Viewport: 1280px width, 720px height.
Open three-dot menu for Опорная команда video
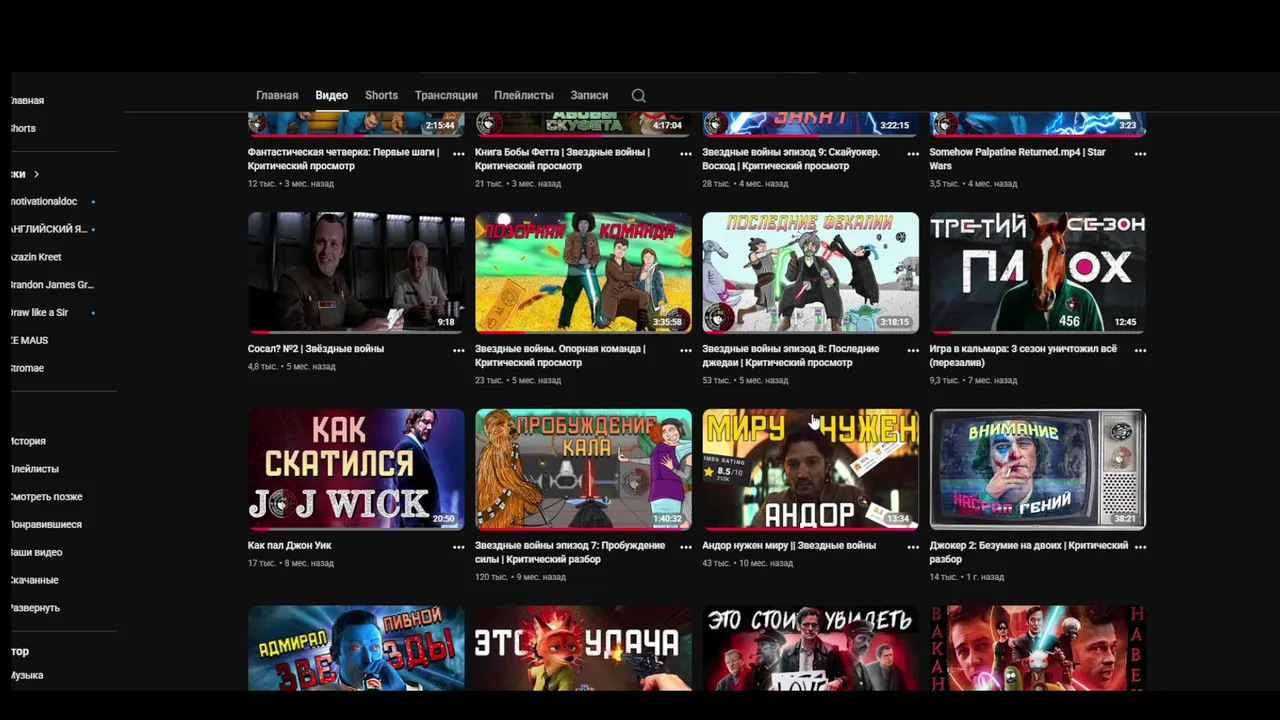685,351
